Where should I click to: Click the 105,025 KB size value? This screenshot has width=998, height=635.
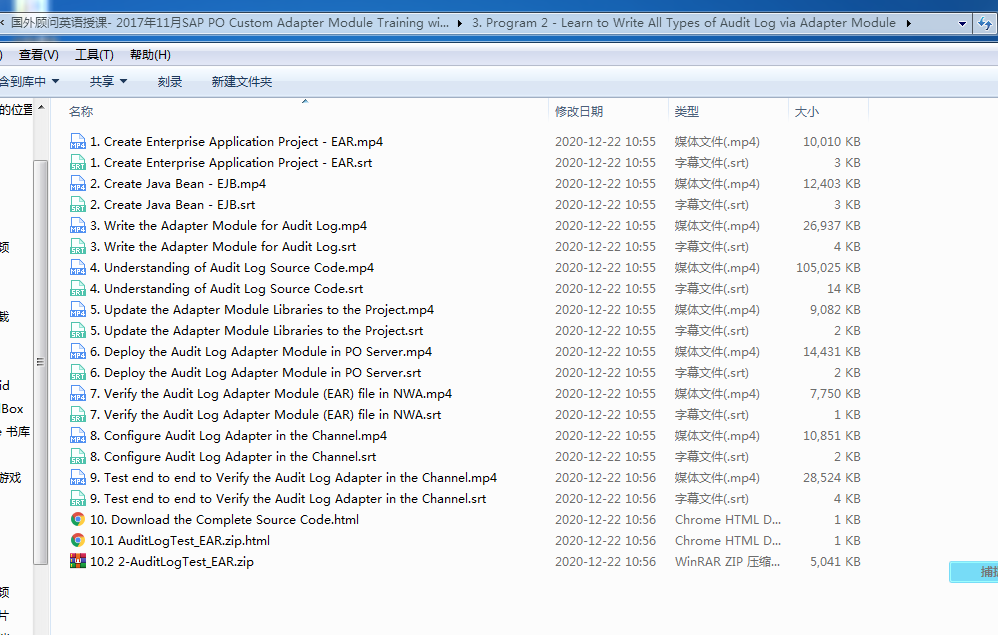coord(828,267)
